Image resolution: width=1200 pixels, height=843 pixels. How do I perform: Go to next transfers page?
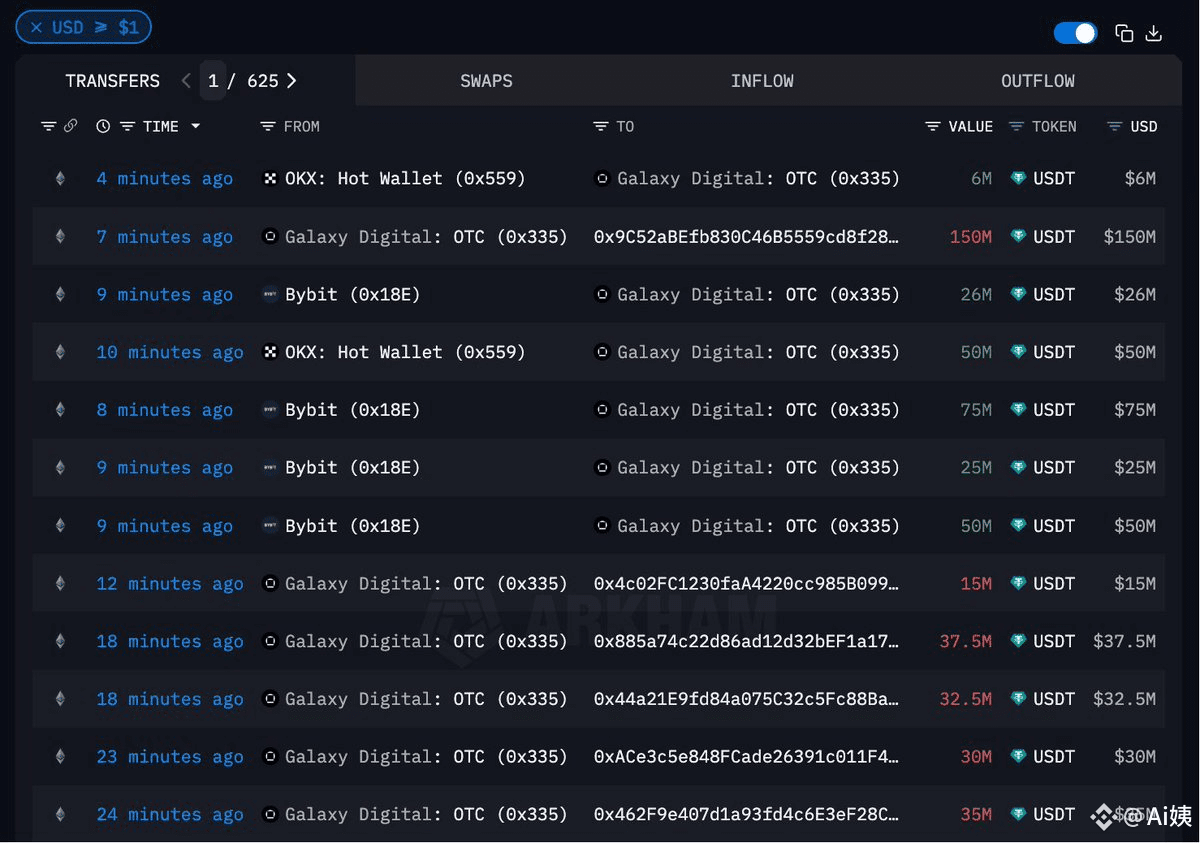[x=291, y=81]
